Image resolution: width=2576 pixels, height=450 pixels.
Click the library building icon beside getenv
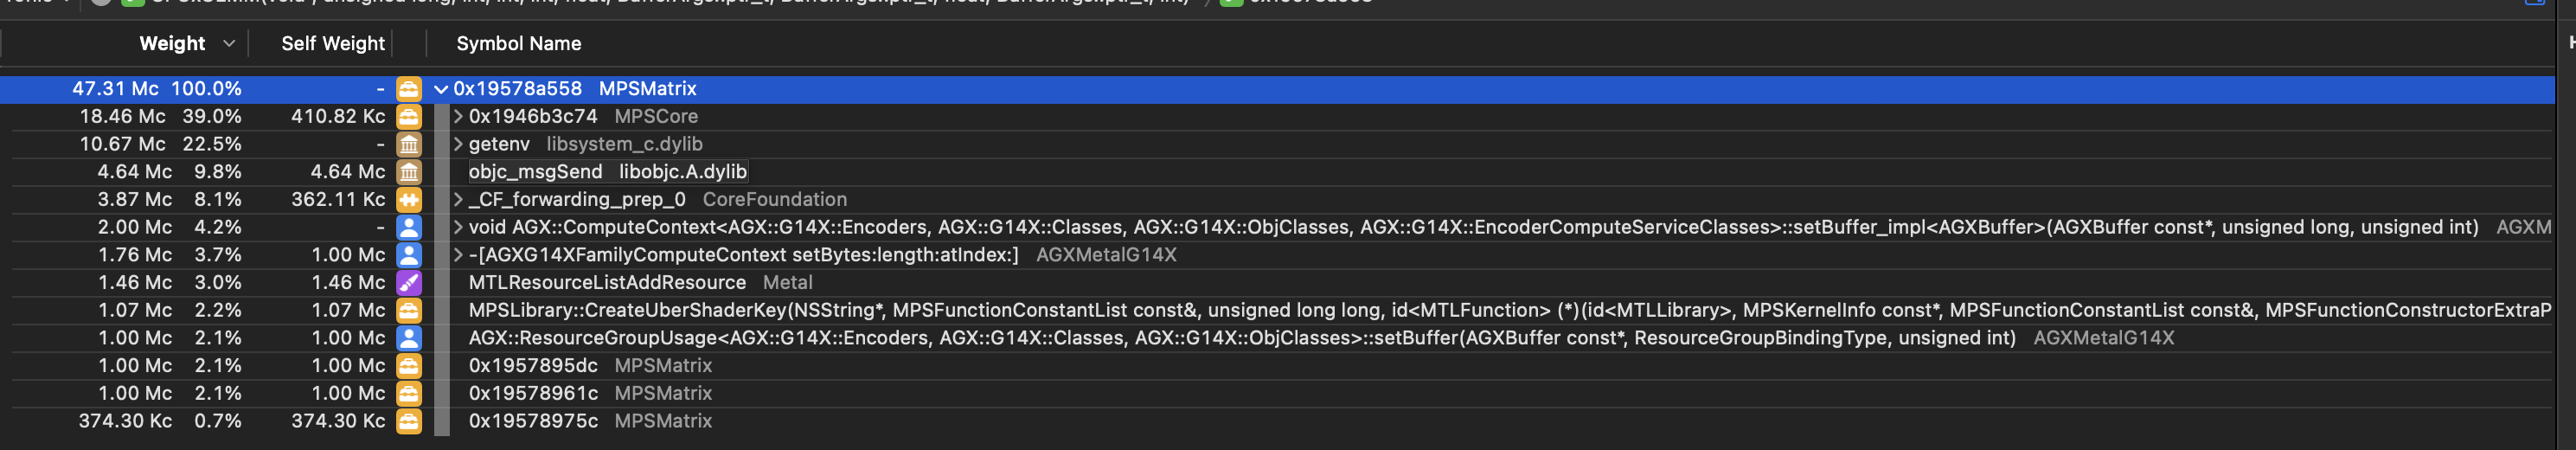tap(409, 144)
